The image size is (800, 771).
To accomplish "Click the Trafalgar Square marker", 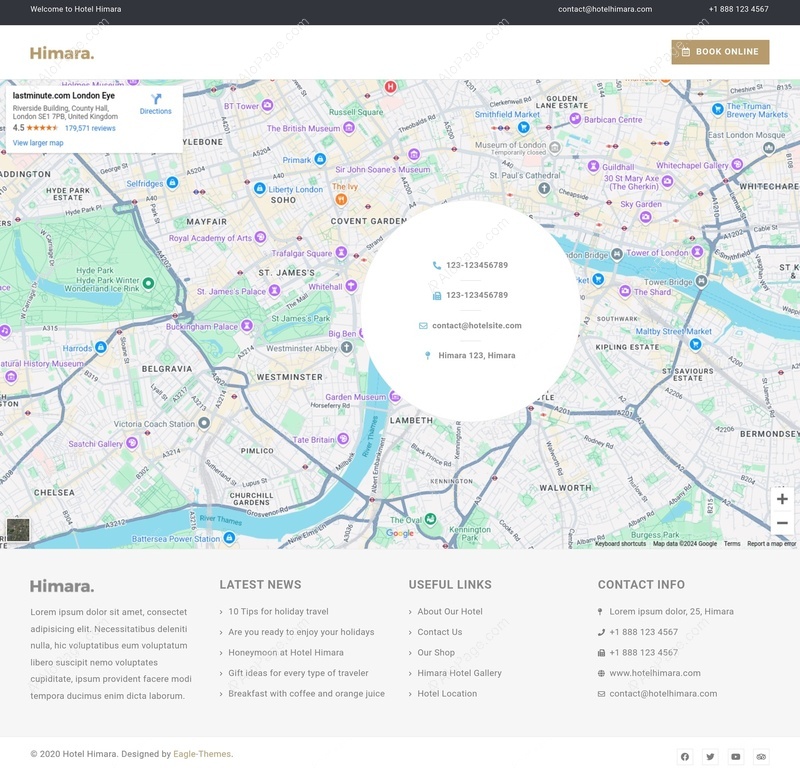I will click(x=341, y=253).
